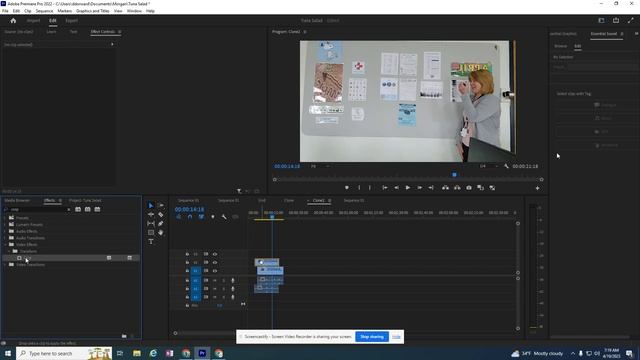Click the Program monitor playhead marker
This screenshot has height=360, width=640.
pos(454,175)
